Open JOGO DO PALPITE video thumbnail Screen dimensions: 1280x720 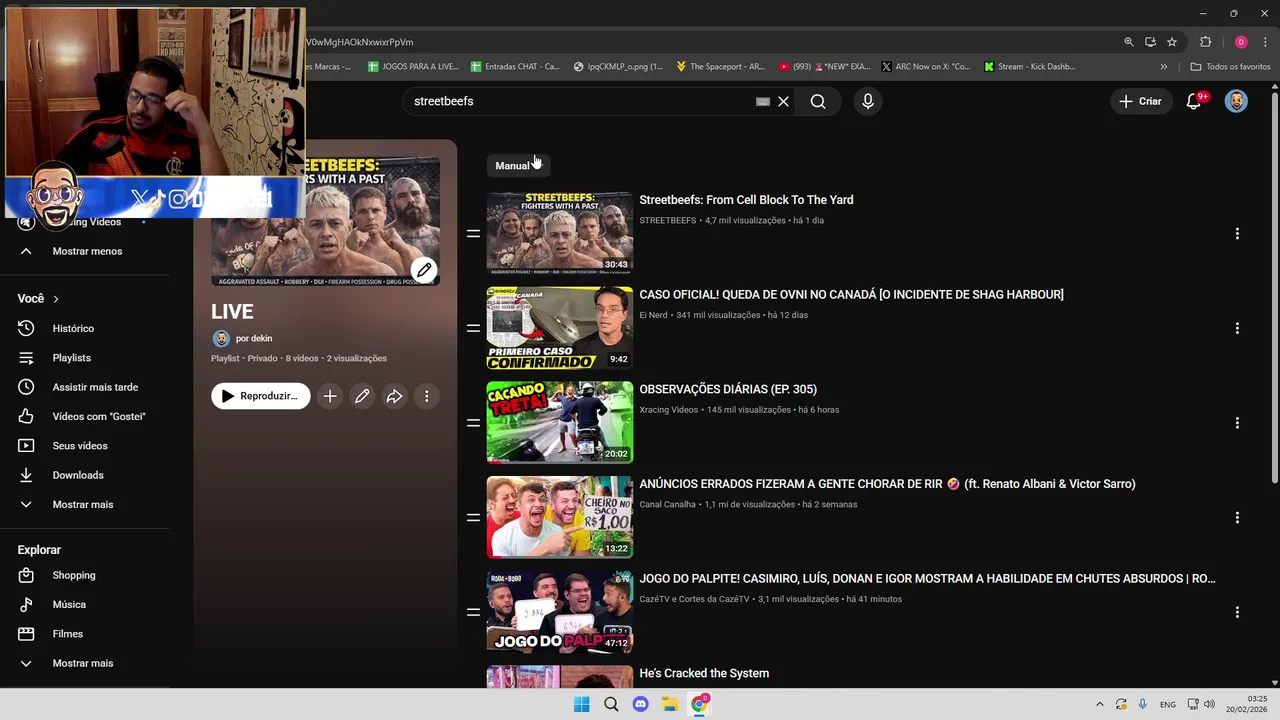tap(560, 611)
